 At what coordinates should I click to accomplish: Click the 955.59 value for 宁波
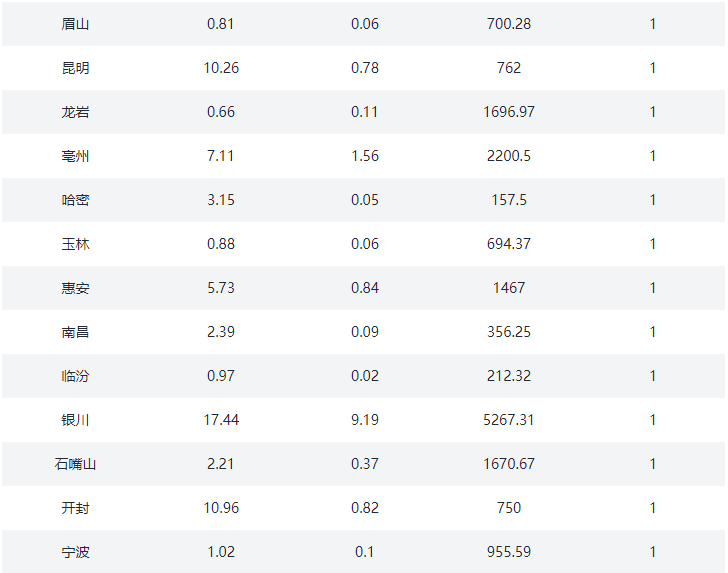(508, 552)
